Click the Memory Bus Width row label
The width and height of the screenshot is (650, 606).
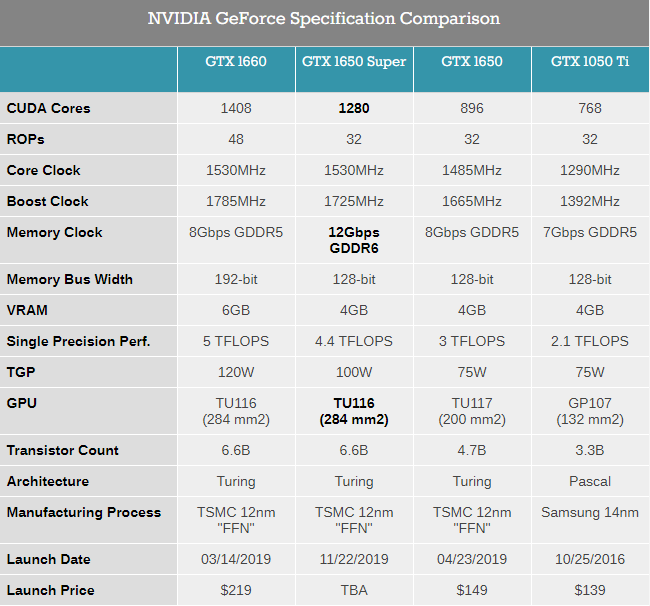[x=70, y=279]
